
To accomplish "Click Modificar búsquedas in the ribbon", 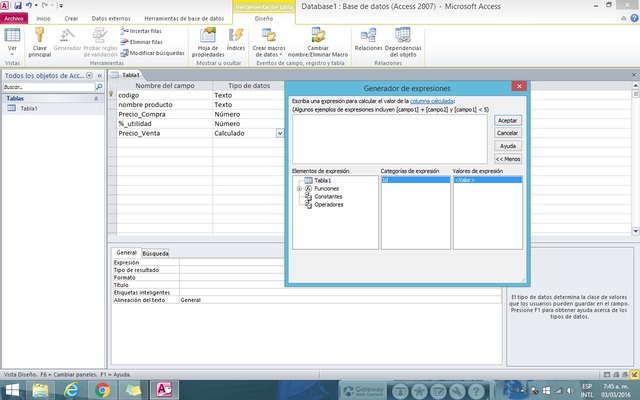I will coord(152,53).
